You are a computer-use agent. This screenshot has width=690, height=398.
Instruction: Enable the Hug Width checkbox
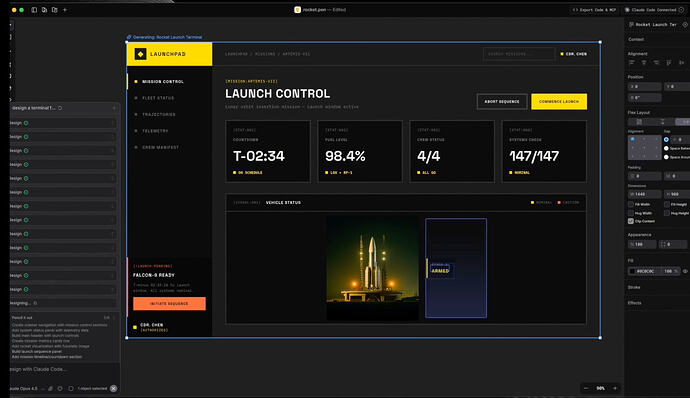631,213
